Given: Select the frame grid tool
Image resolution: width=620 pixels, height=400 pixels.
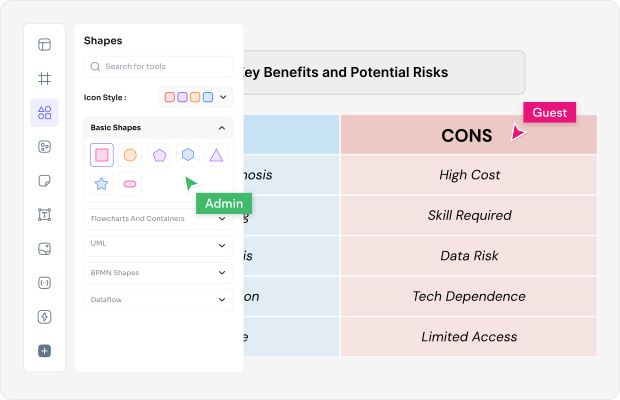Looking at the screenshot, I should pos(44,78).
